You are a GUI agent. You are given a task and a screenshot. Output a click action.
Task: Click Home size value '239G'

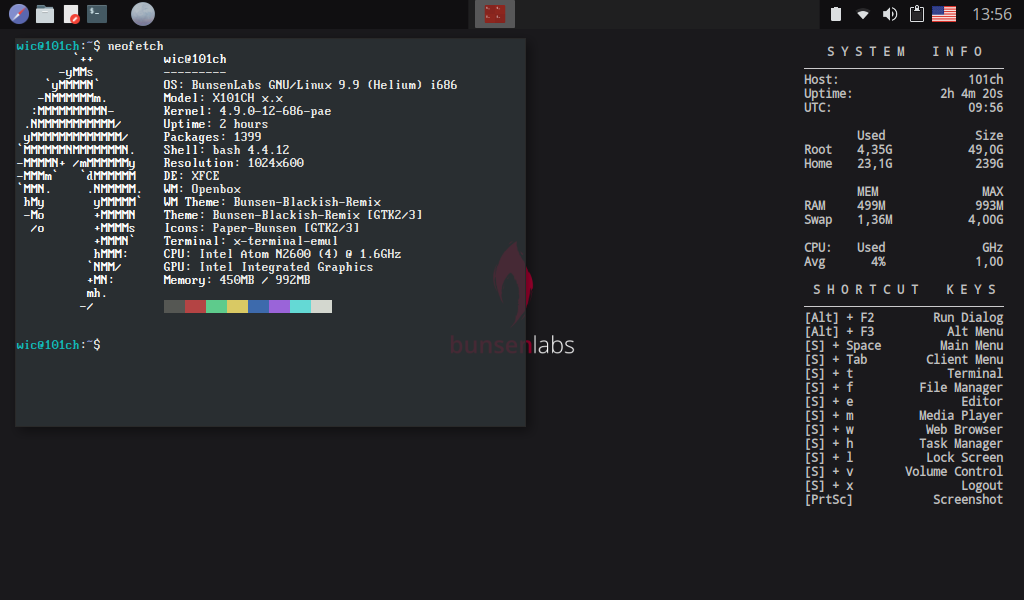989,163
